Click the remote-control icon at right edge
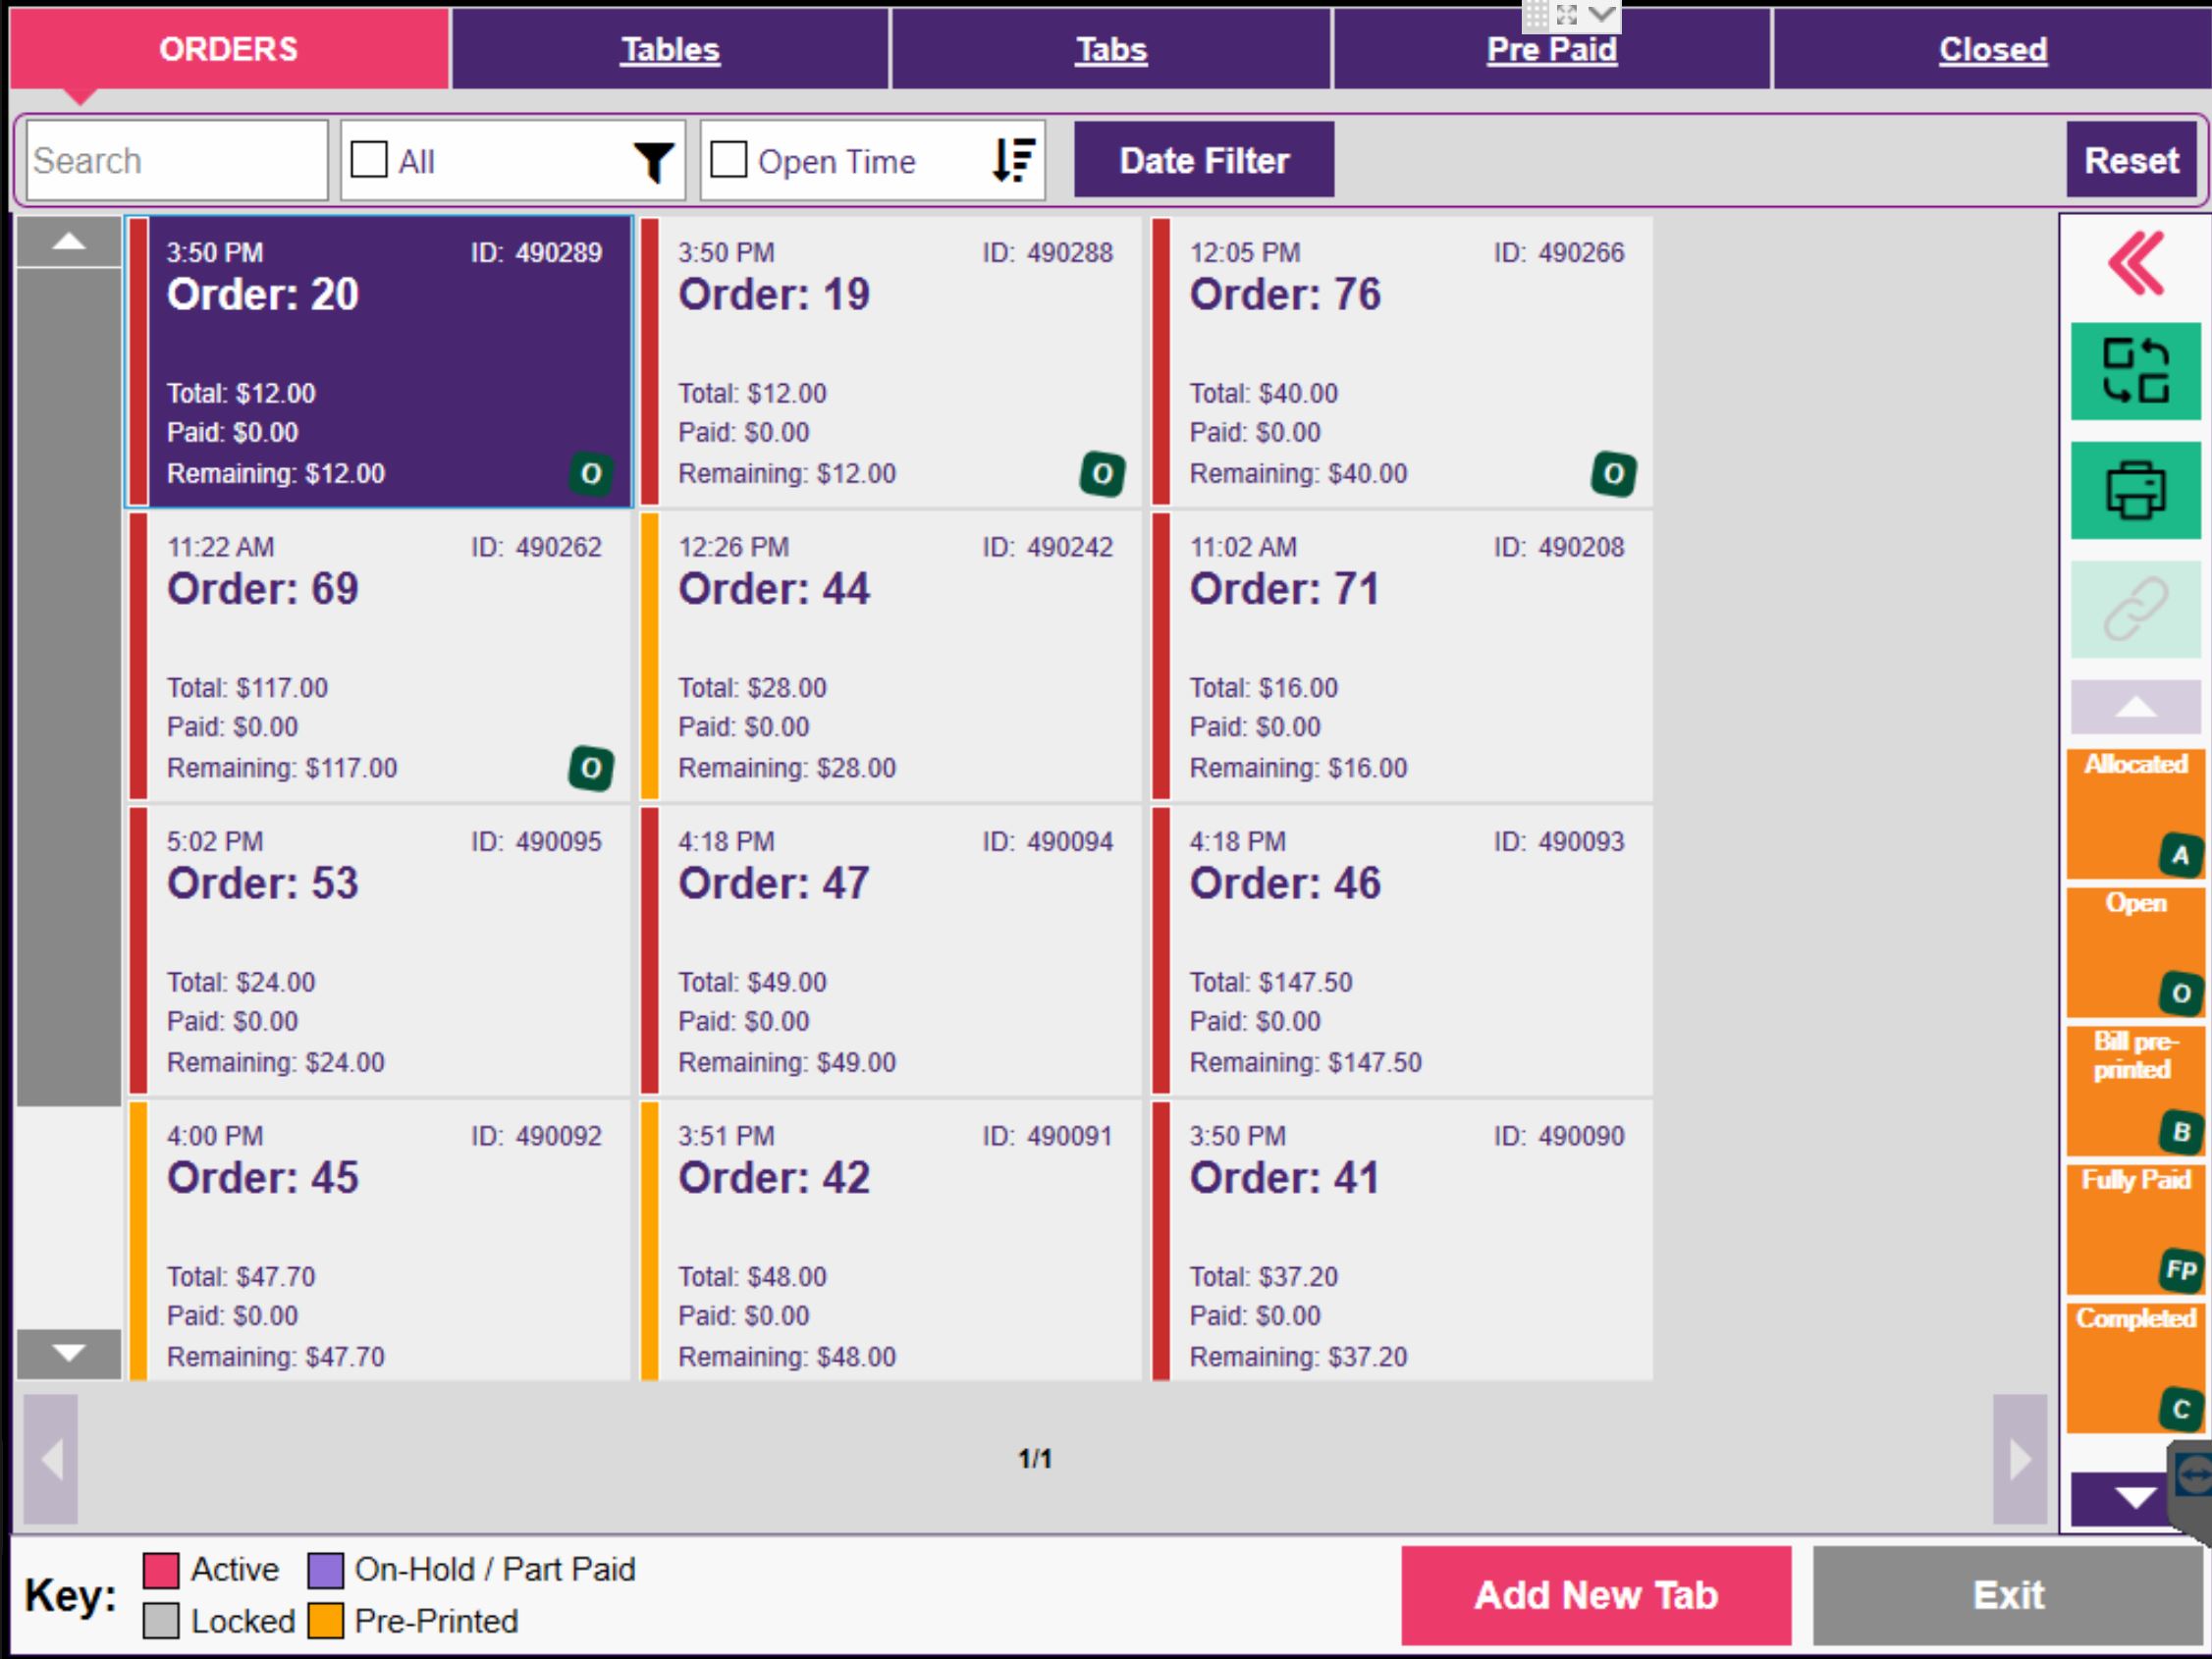Screen dimensions: 2212x1659 2192,1475
